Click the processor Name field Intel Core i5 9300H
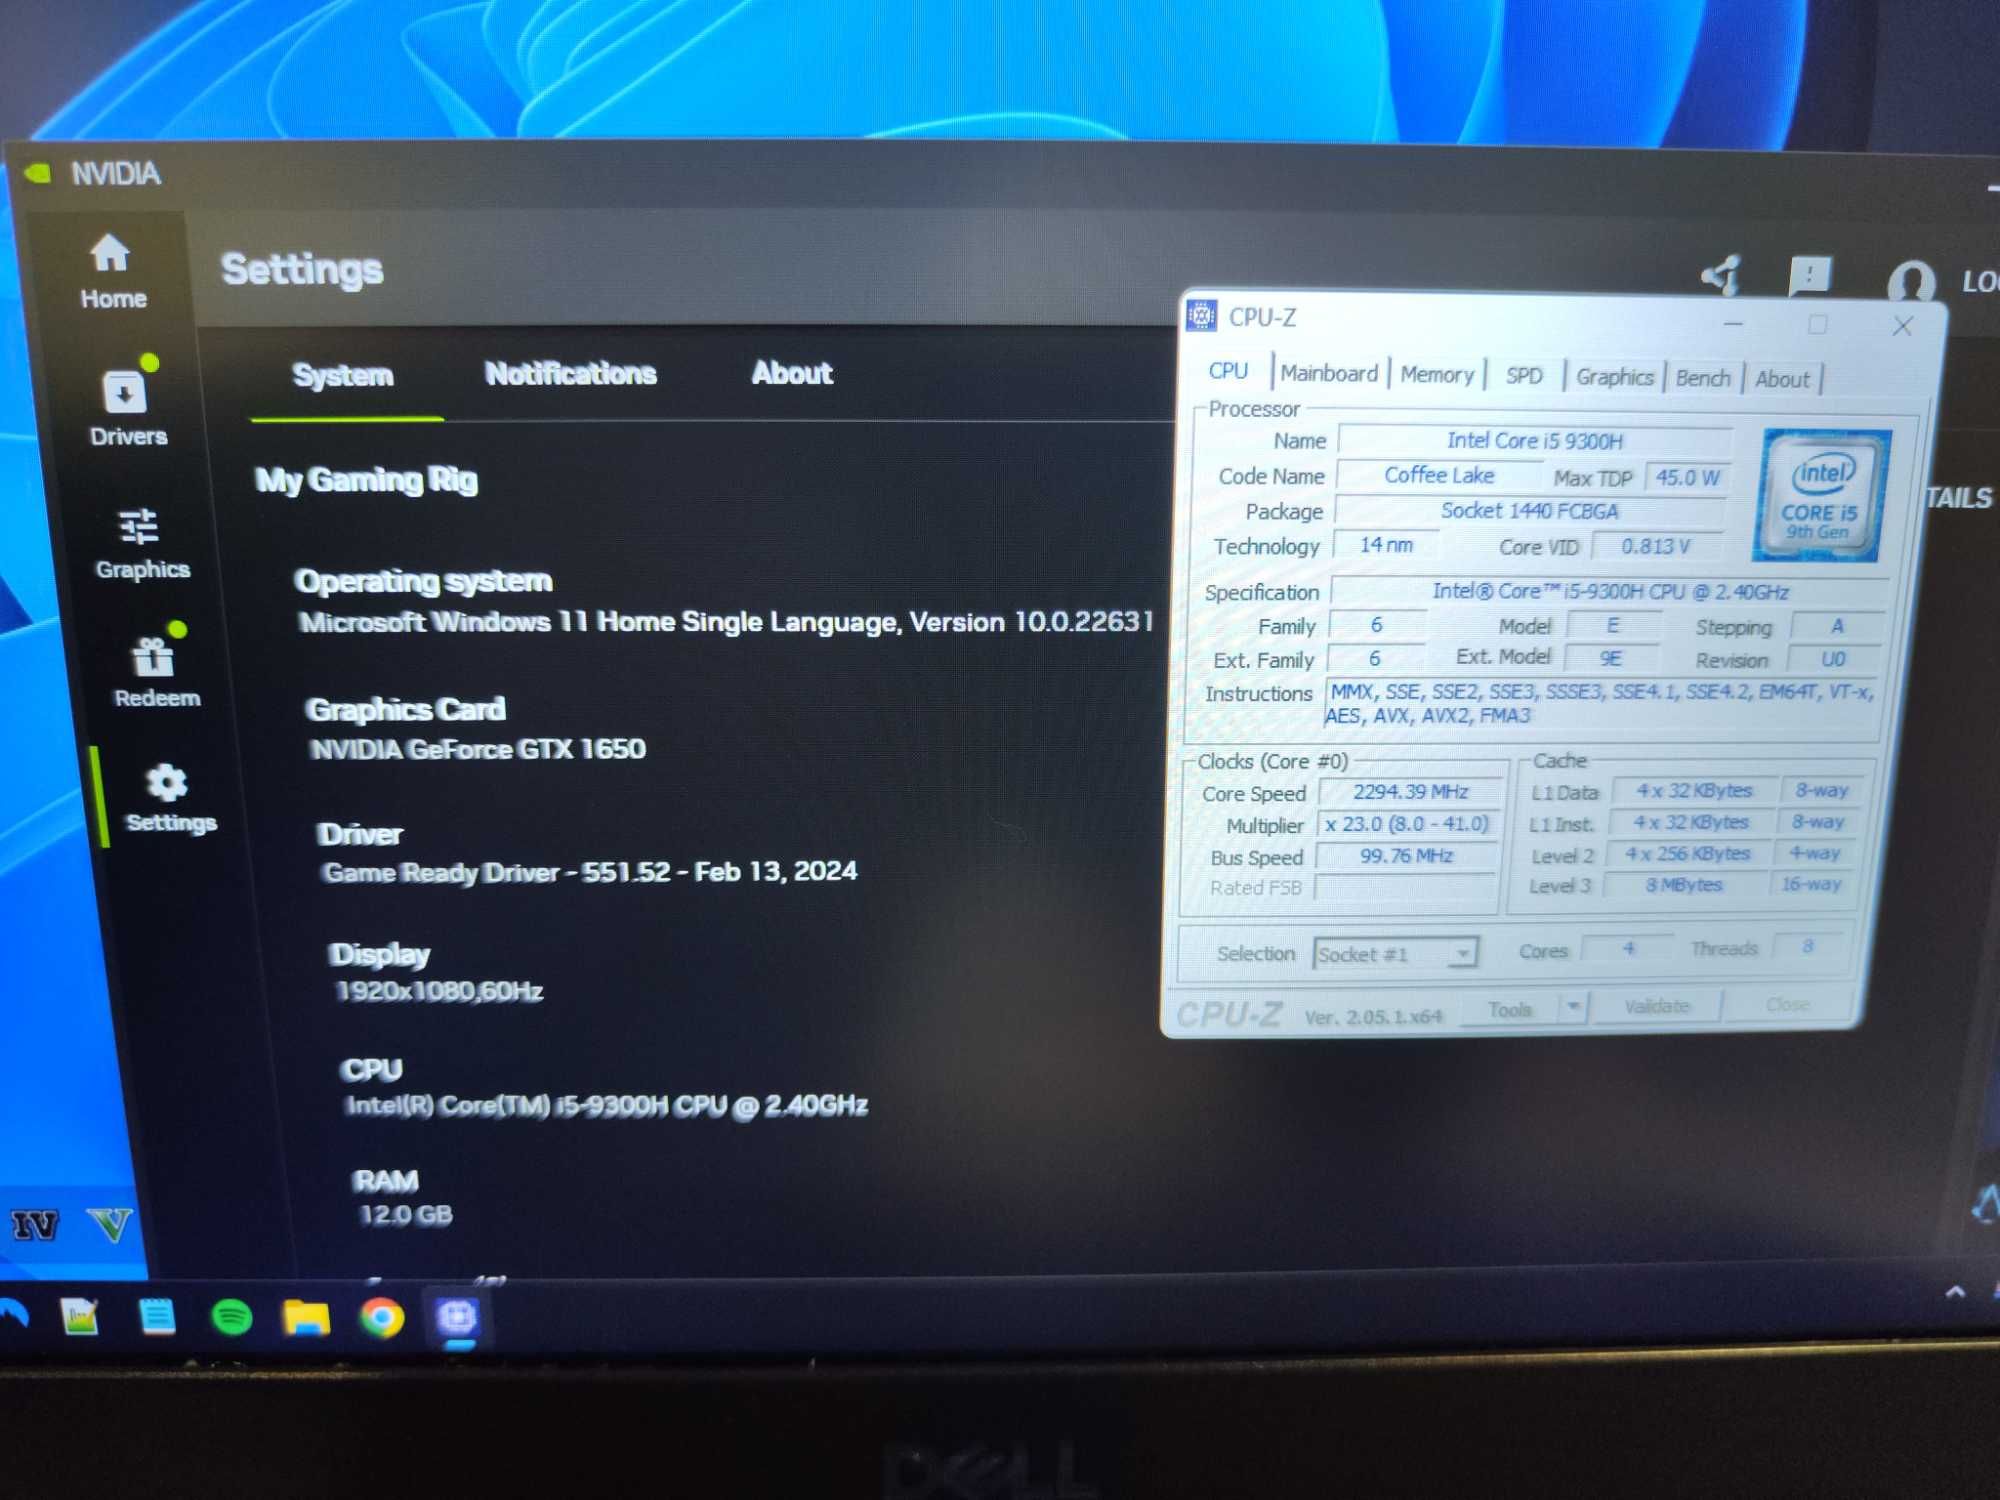This screenshot has height=1500, width=2000. click(1535, 441)
